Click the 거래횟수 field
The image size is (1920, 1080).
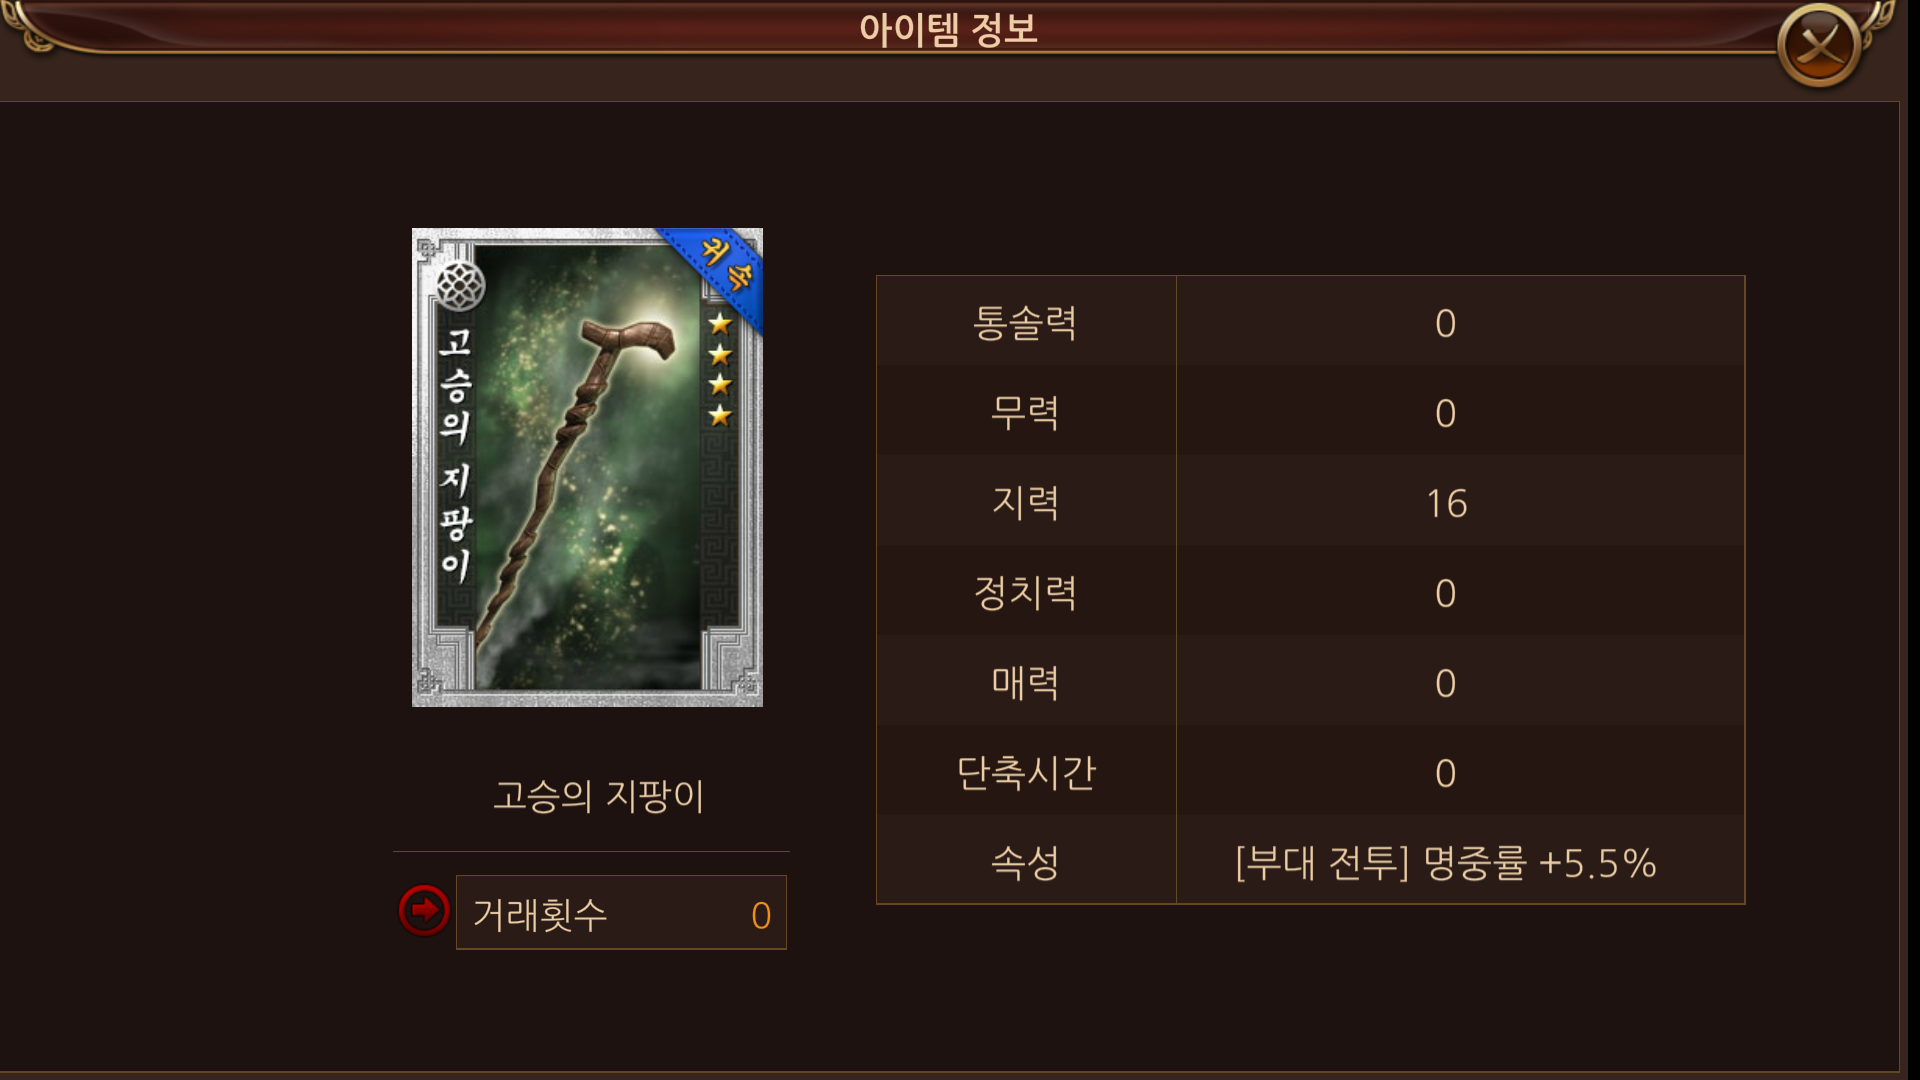[x=621, y=912]
